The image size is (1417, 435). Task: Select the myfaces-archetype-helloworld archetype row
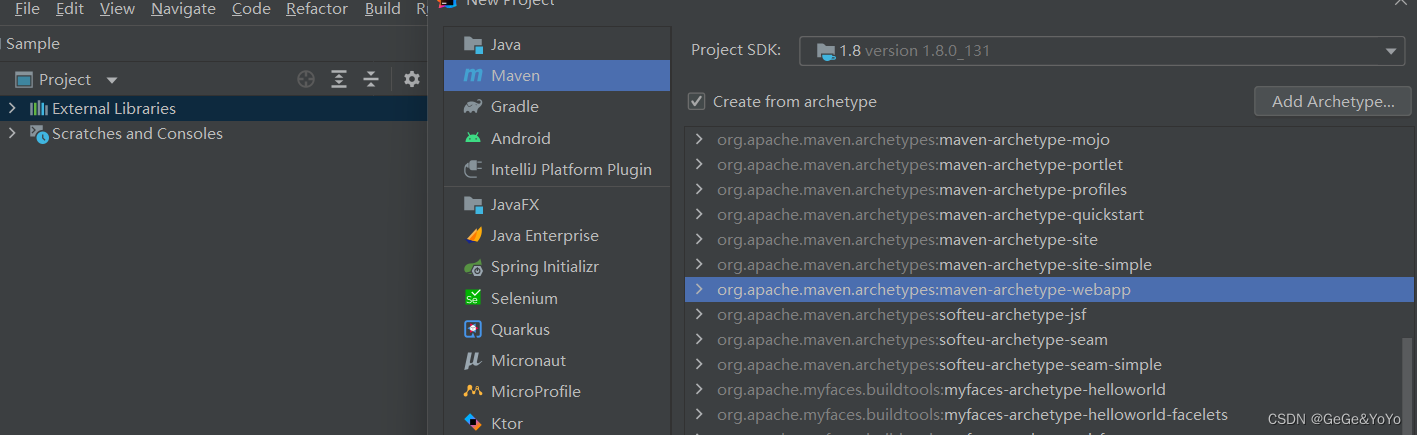1043,390
